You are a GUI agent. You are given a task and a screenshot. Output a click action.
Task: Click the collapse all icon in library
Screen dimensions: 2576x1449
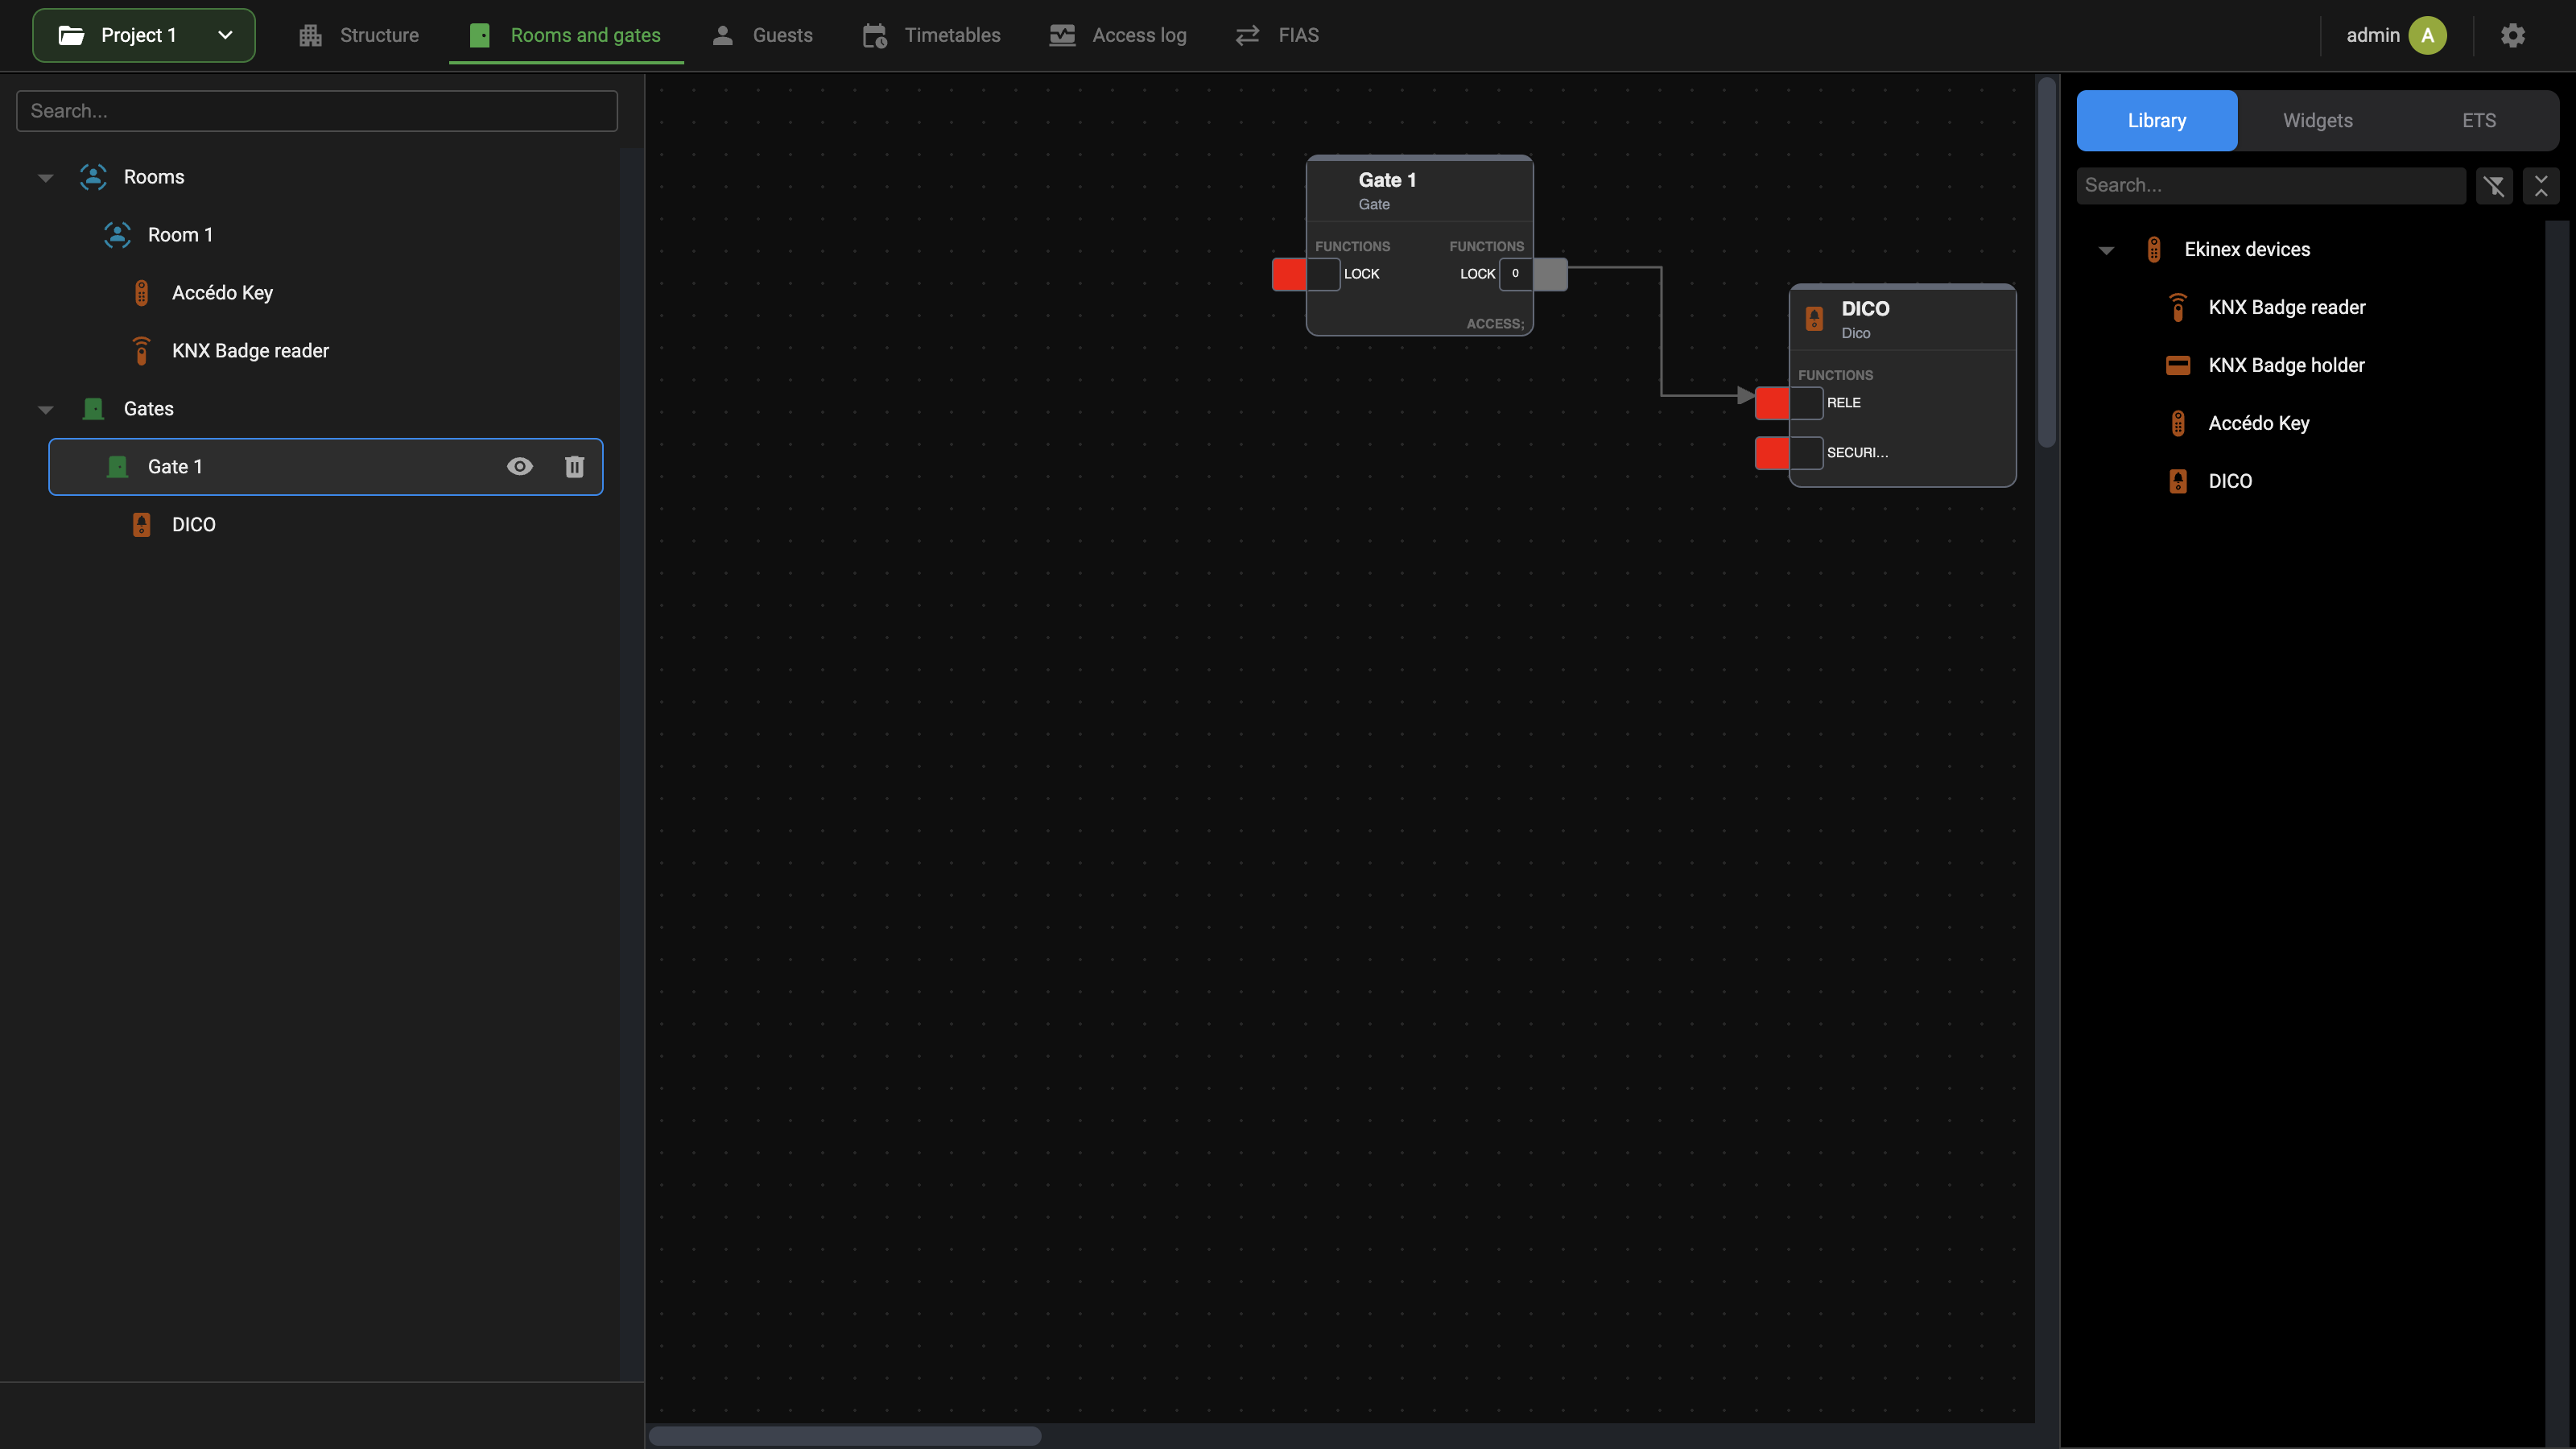pos(2541,186)
